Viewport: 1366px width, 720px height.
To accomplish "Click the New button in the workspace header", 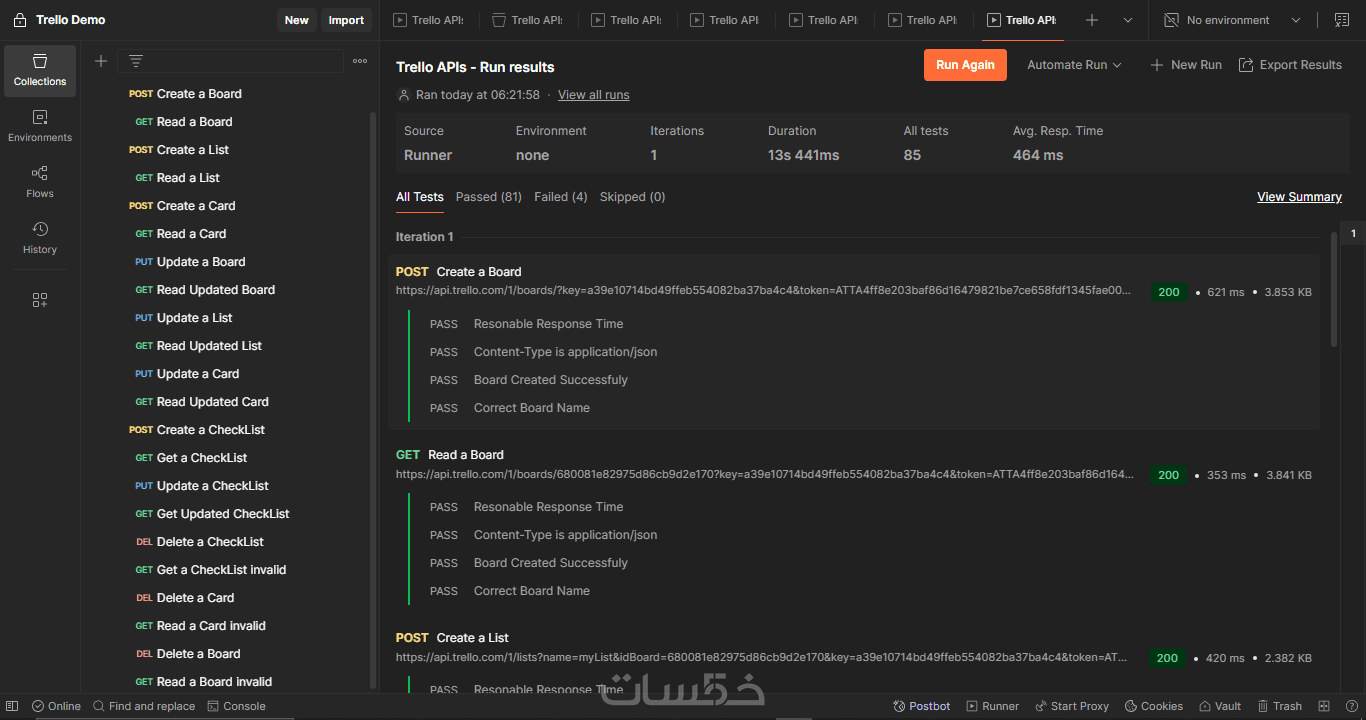I will [x=297, y=20].
